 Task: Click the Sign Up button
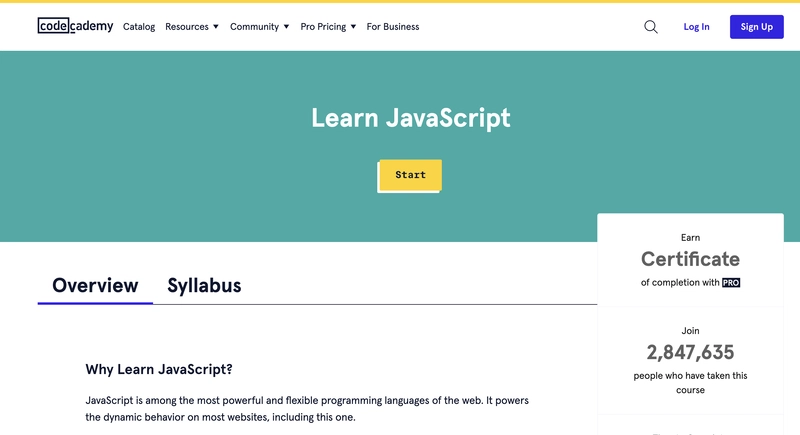pos(757,27)
